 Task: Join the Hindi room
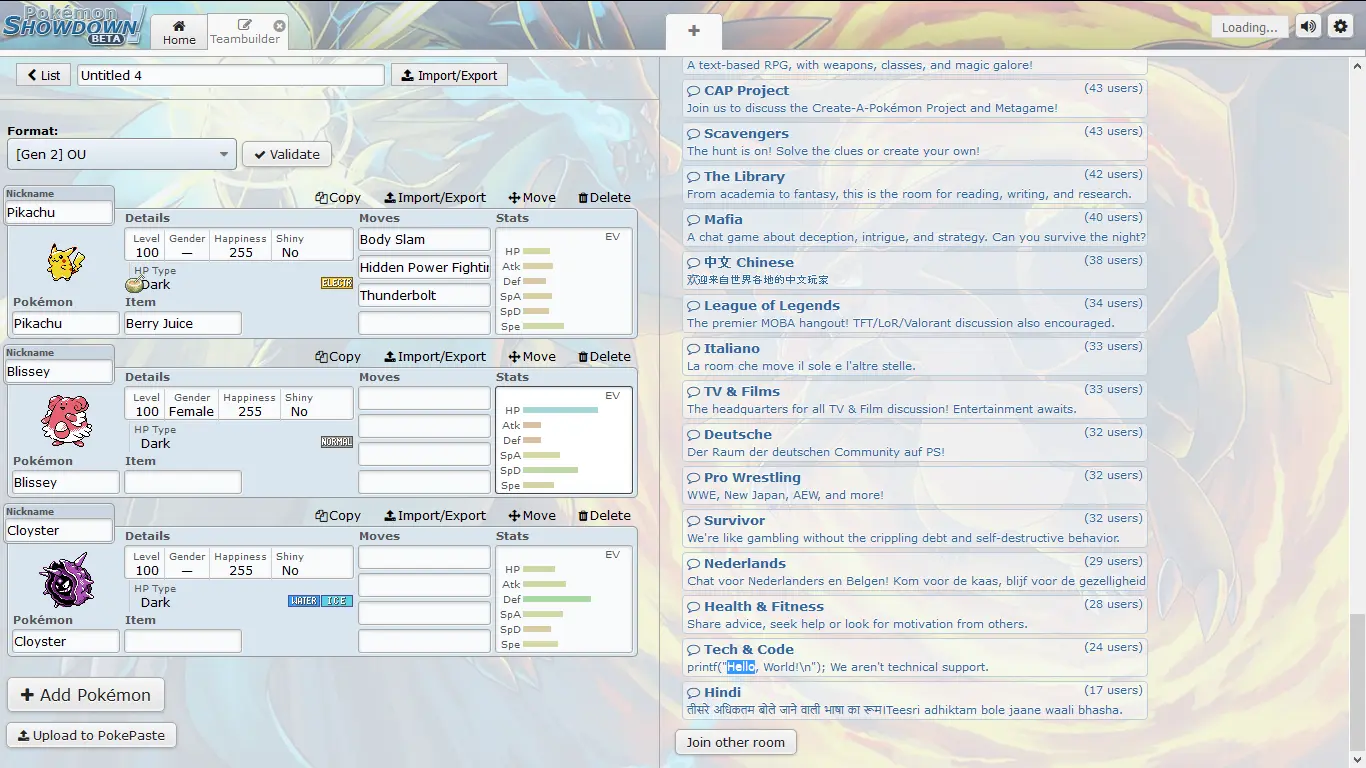click(914, 701)
